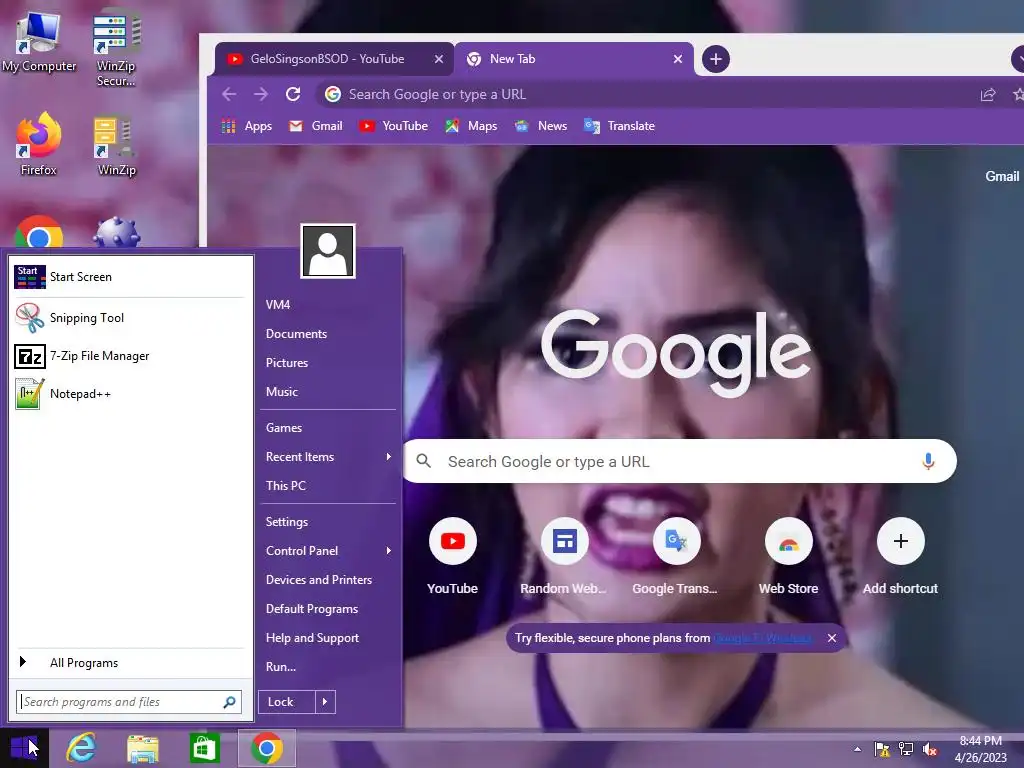Open the Translate bookmark
The image size is (1024, 768).
[x=619, y=126]
